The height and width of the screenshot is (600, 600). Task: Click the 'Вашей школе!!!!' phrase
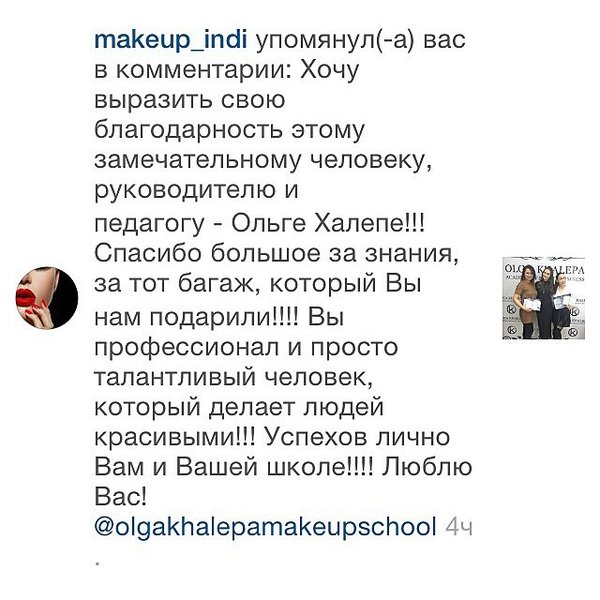[274, 467]
